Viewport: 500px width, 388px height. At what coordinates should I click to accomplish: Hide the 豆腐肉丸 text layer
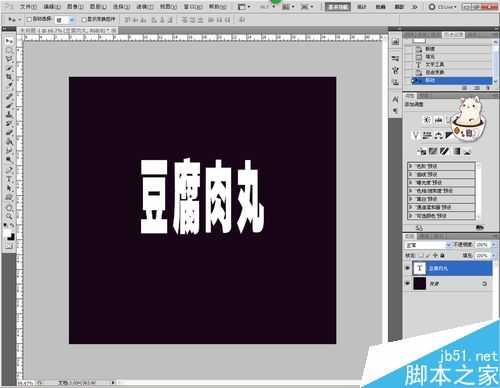tap(408, 268)
